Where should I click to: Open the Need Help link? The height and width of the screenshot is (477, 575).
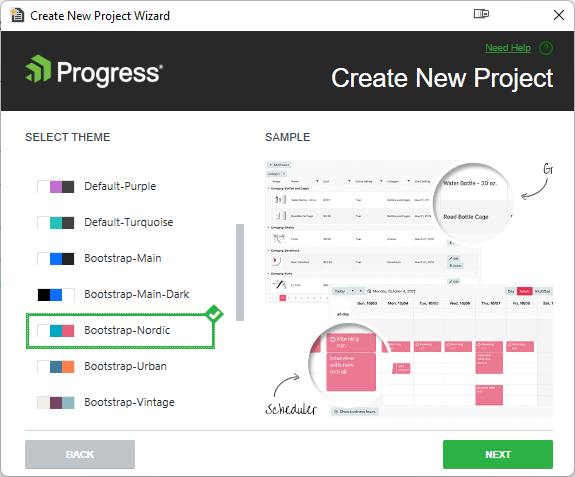[508, 48]
